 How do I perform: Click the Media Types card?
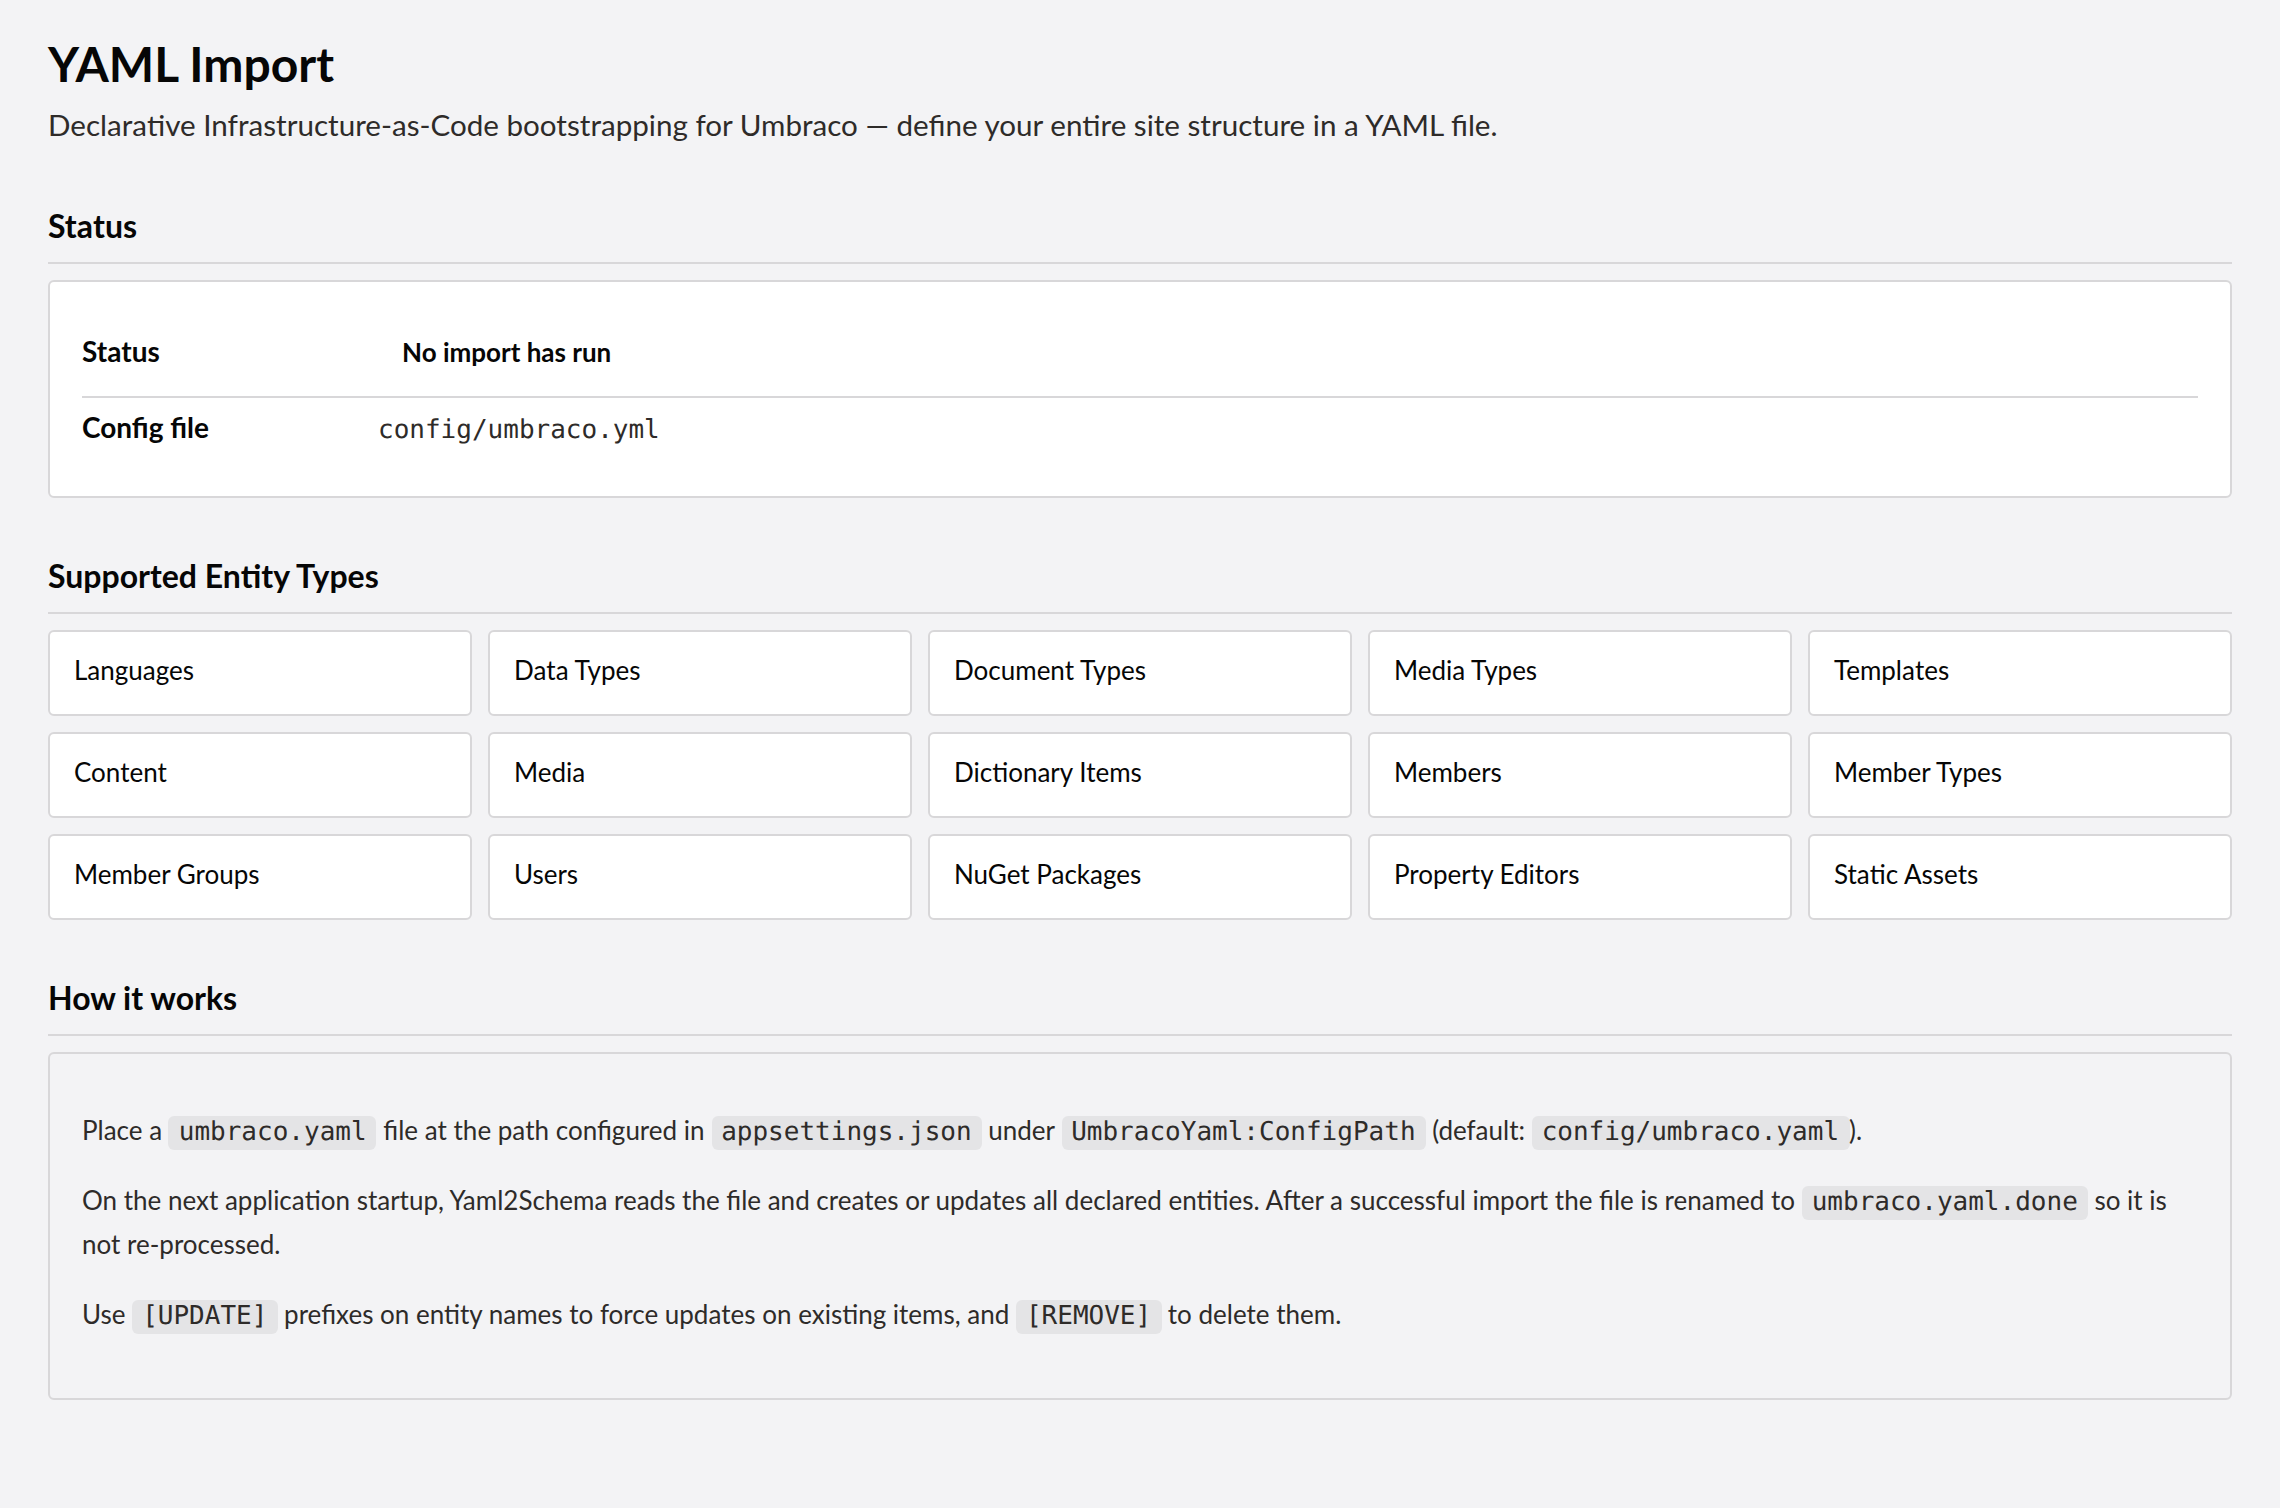click(x=1580, y=673)
